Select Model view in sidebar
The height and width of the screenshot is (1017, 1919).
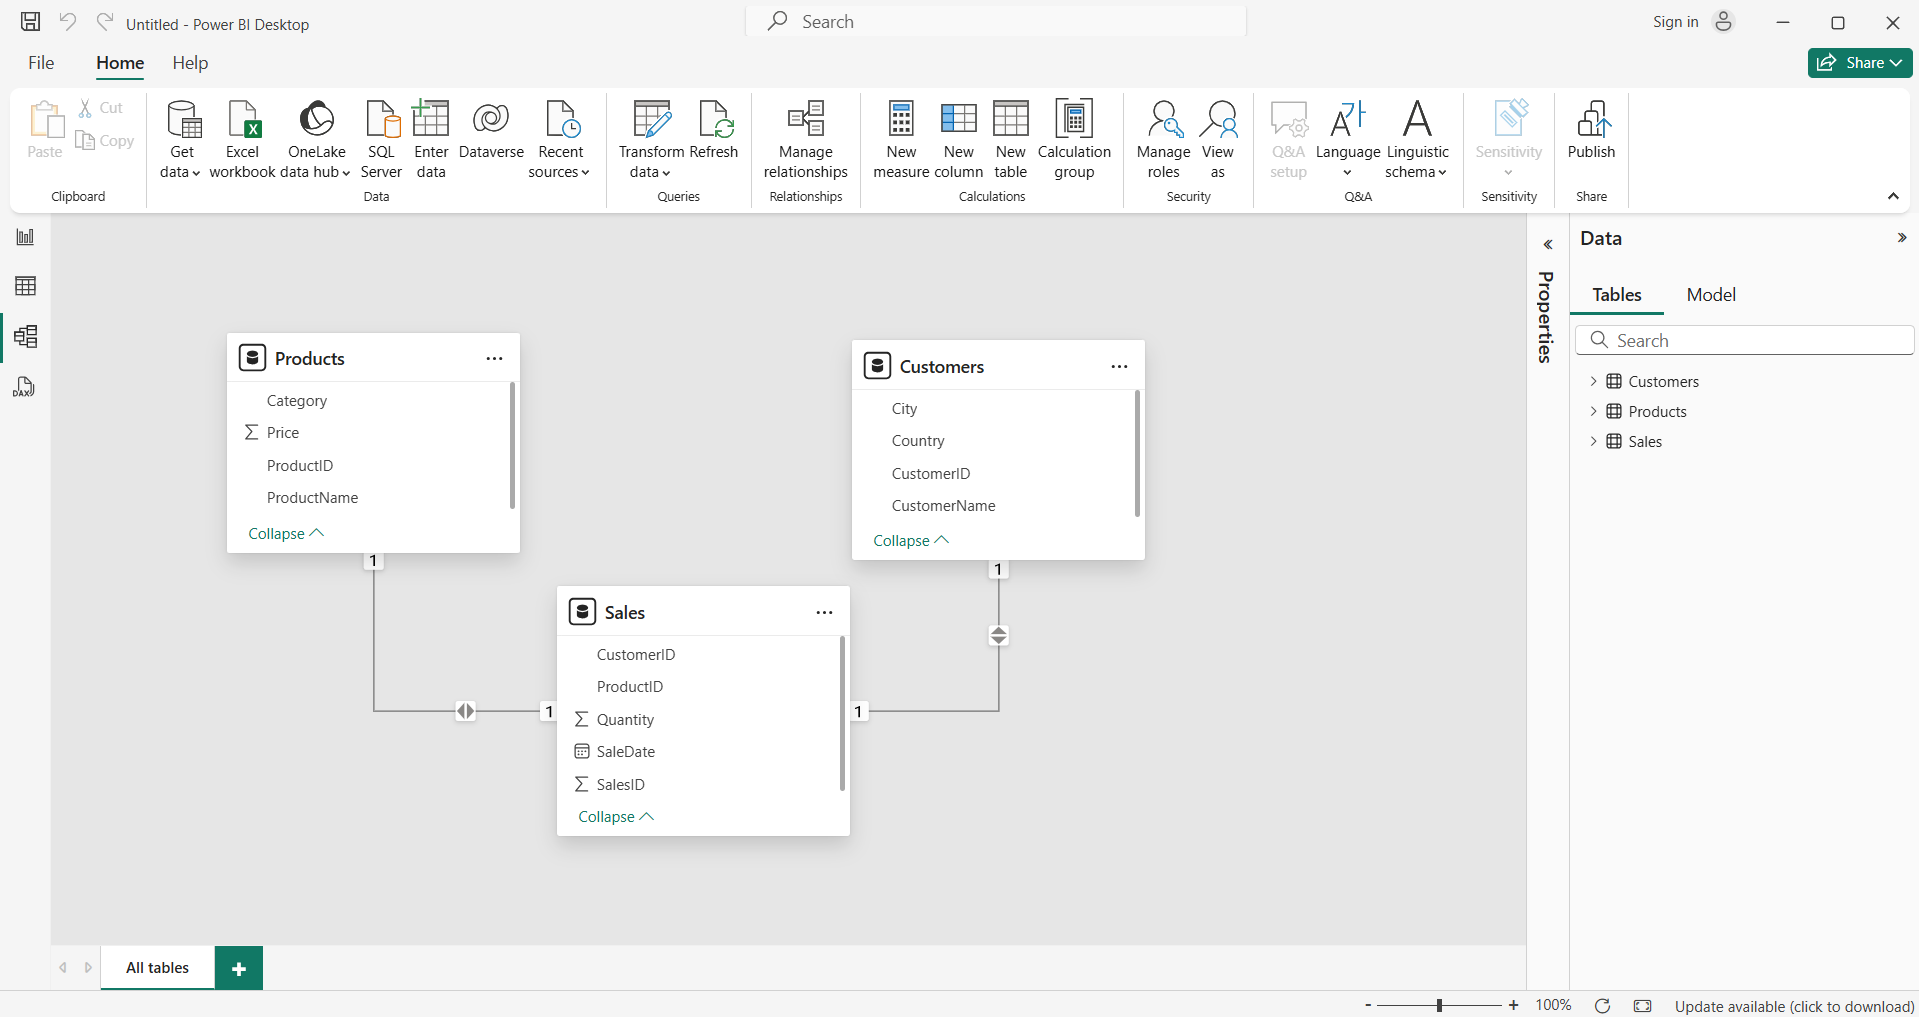pos(25,336)
